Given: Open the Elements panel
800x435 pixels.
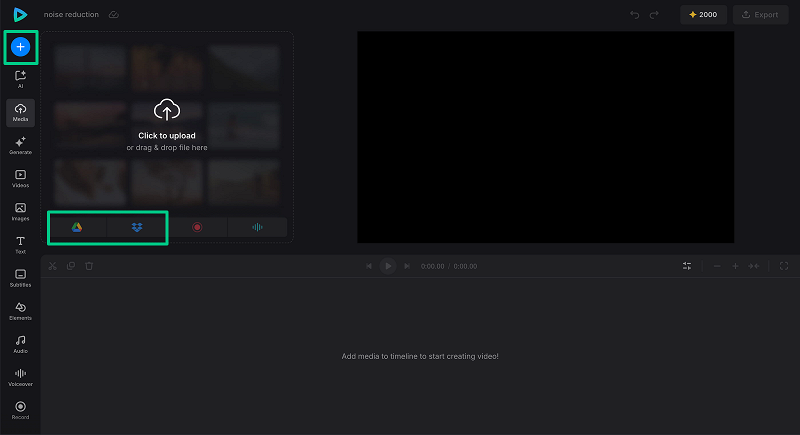Looking at the screenshot, I should 20,311.
